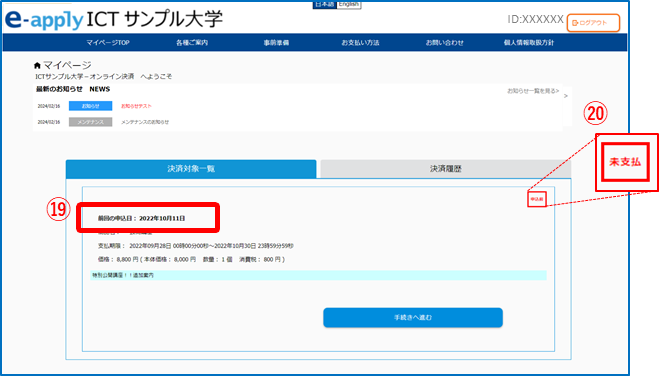Select the 決済履歴 tab
This screenshot has height=376, width=659.
445,169
